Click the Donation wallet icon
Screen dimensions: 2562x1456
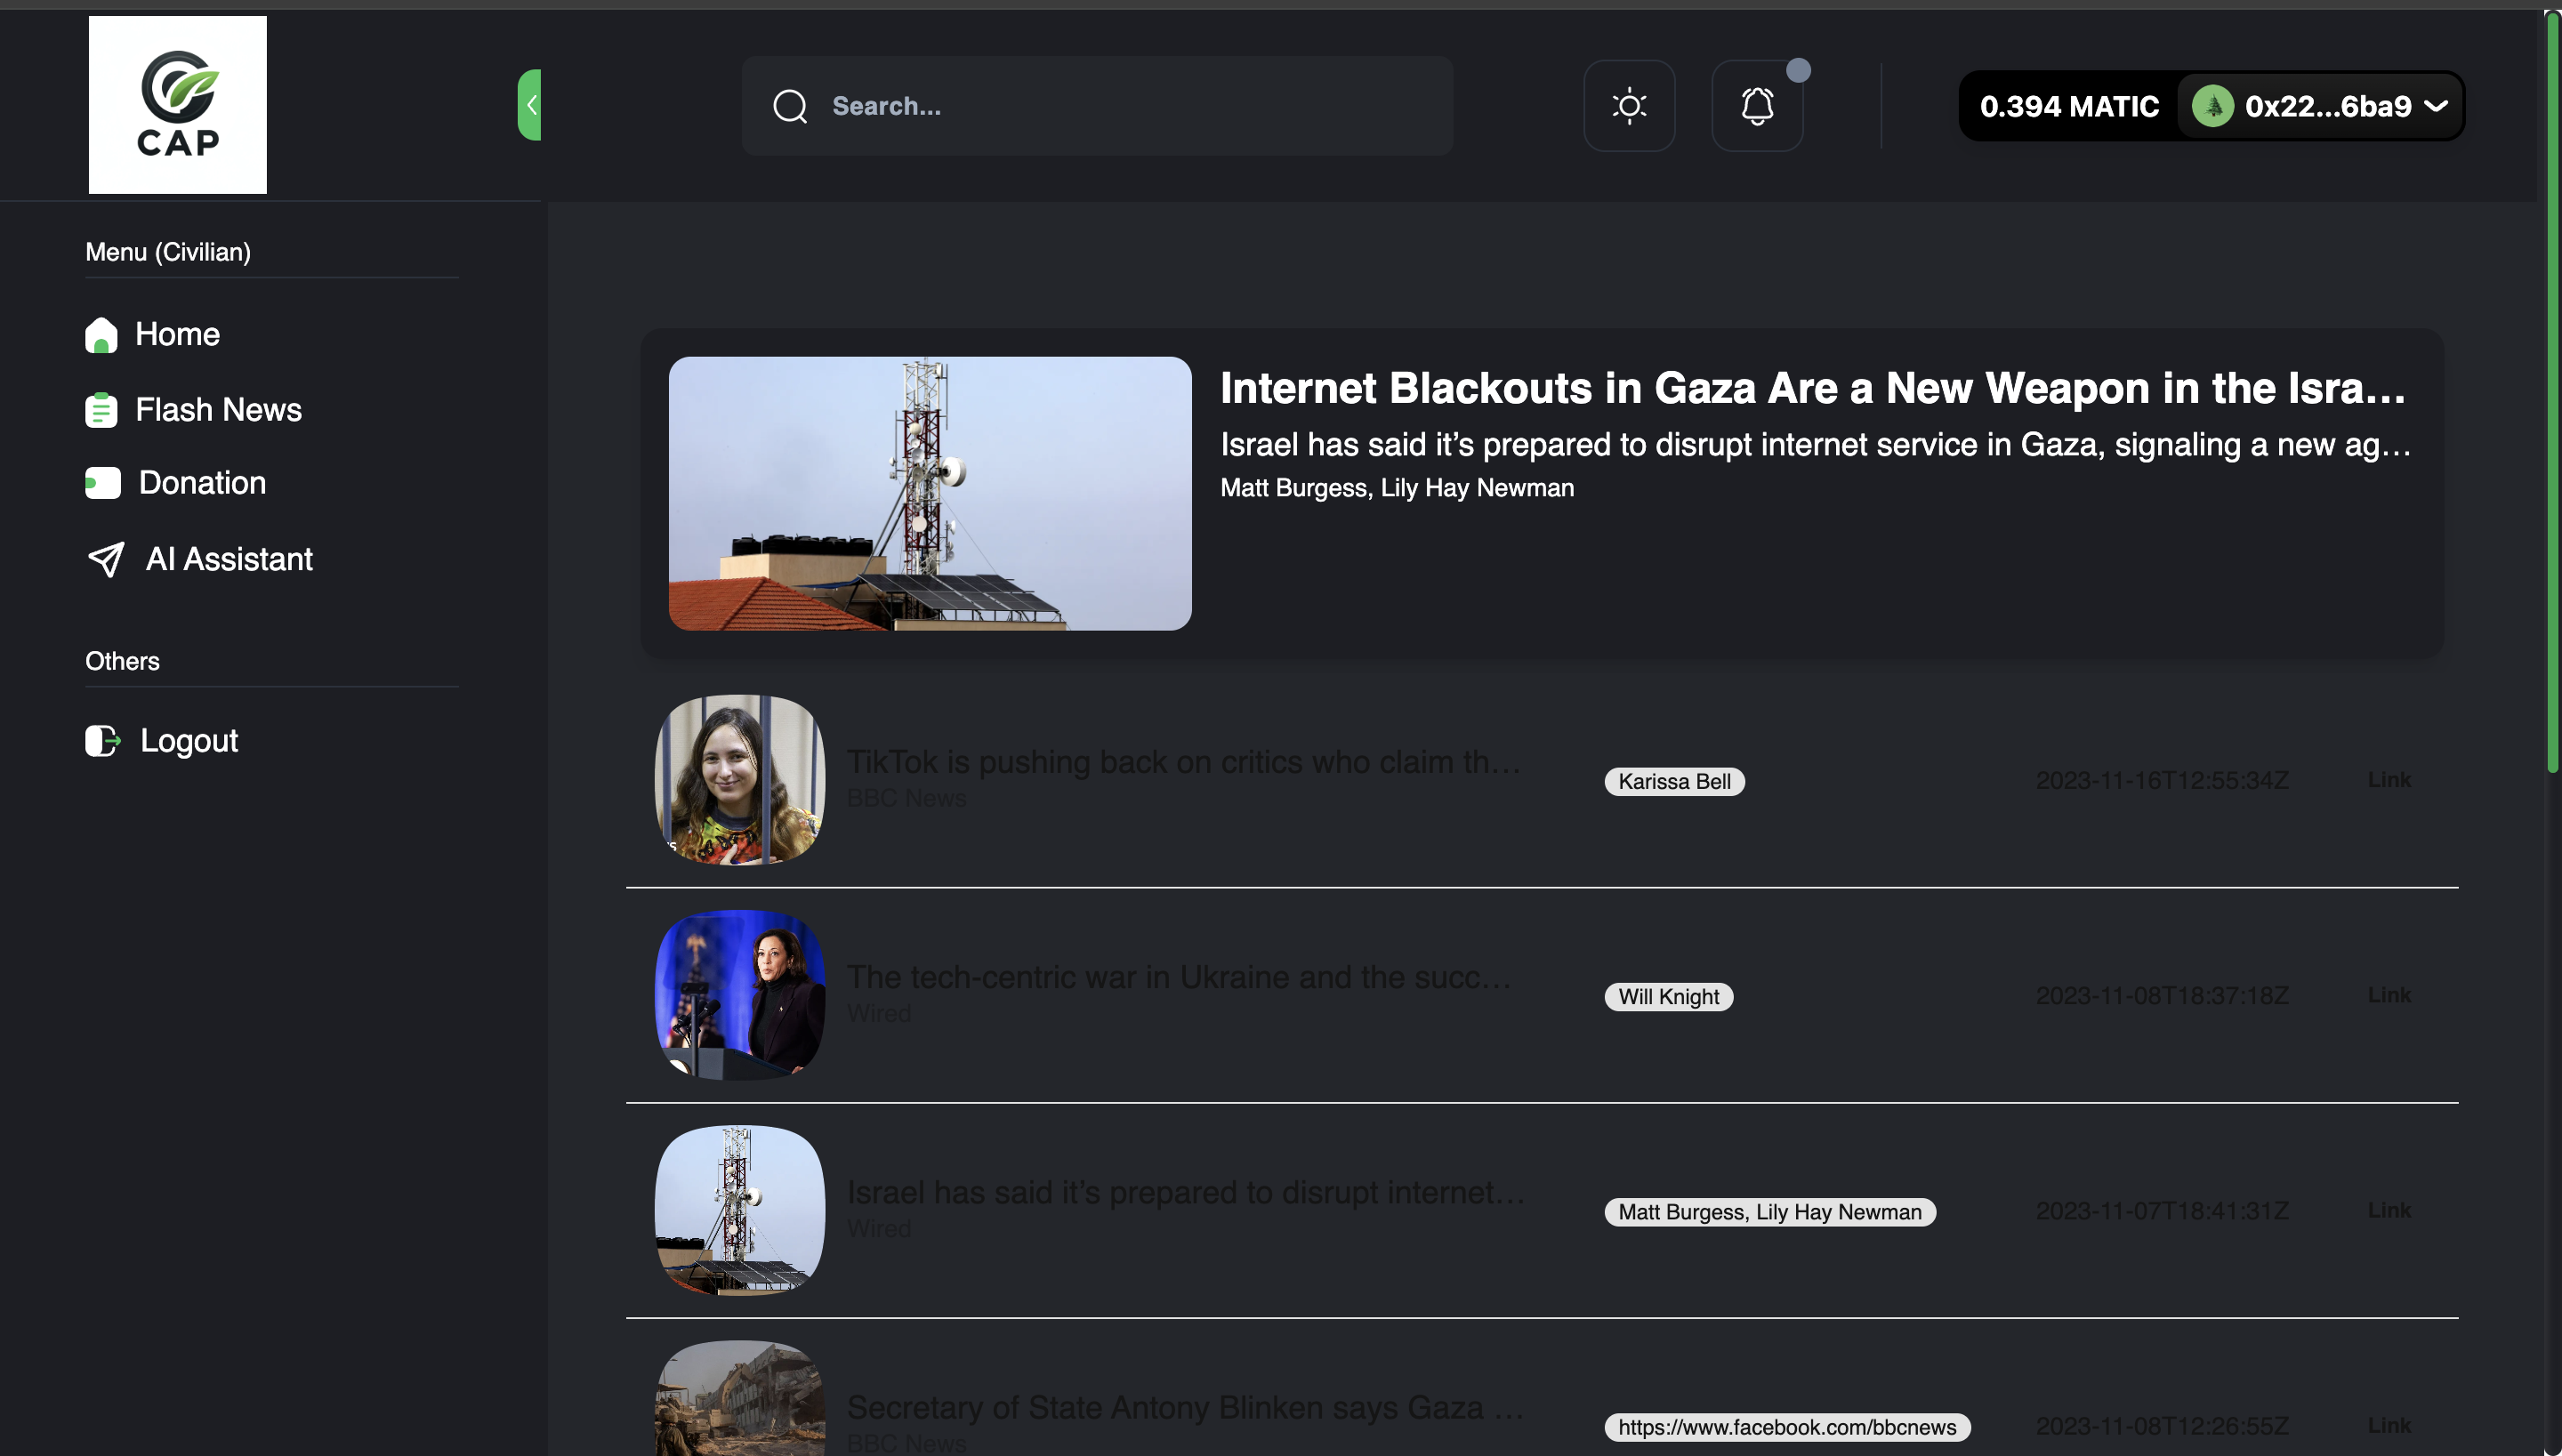(102, 483)
